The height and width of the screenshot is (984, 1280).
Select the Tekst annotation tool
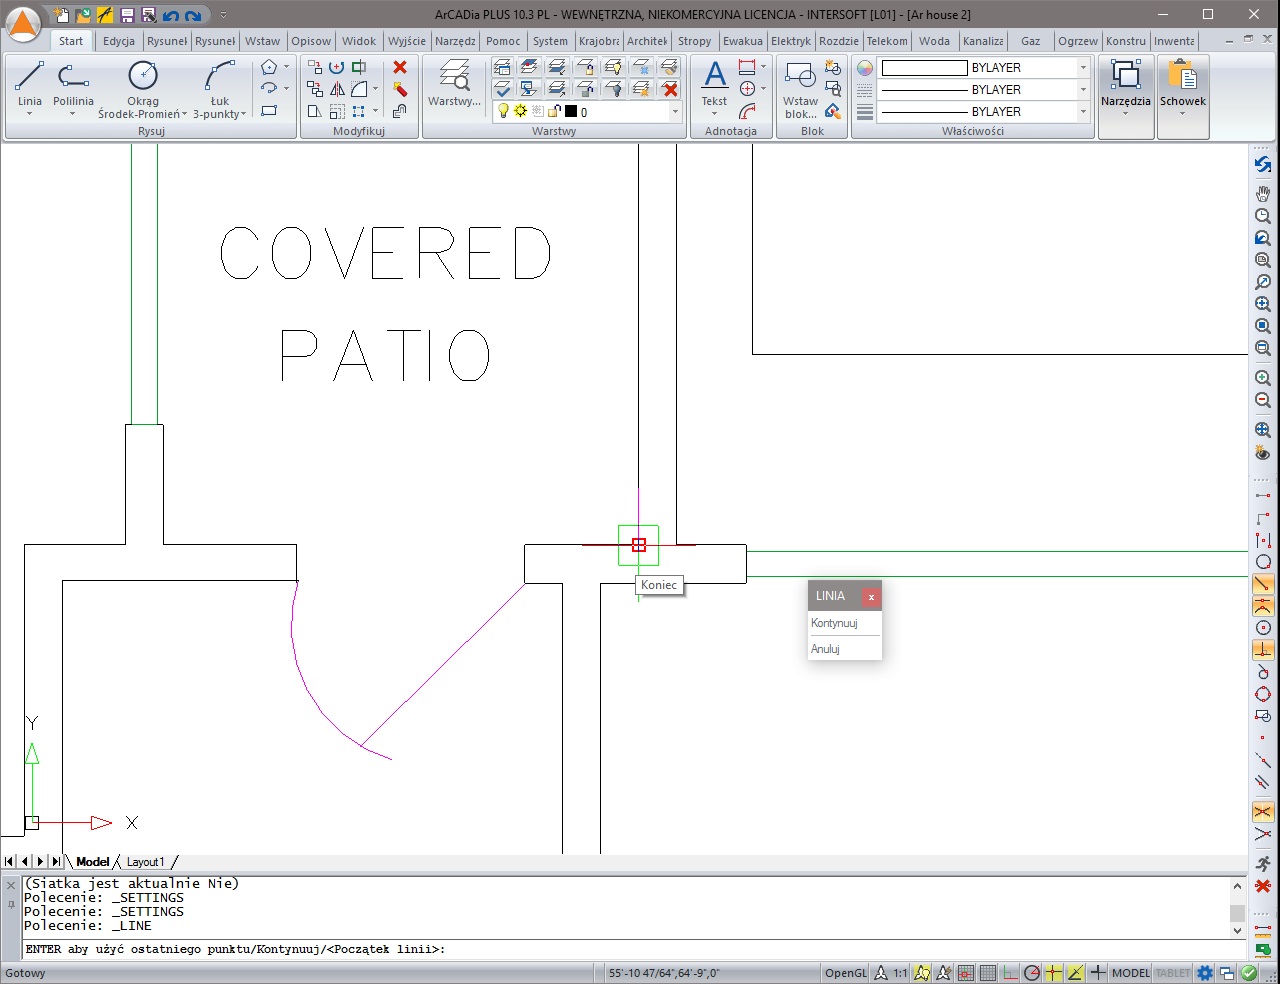(714, 83)
